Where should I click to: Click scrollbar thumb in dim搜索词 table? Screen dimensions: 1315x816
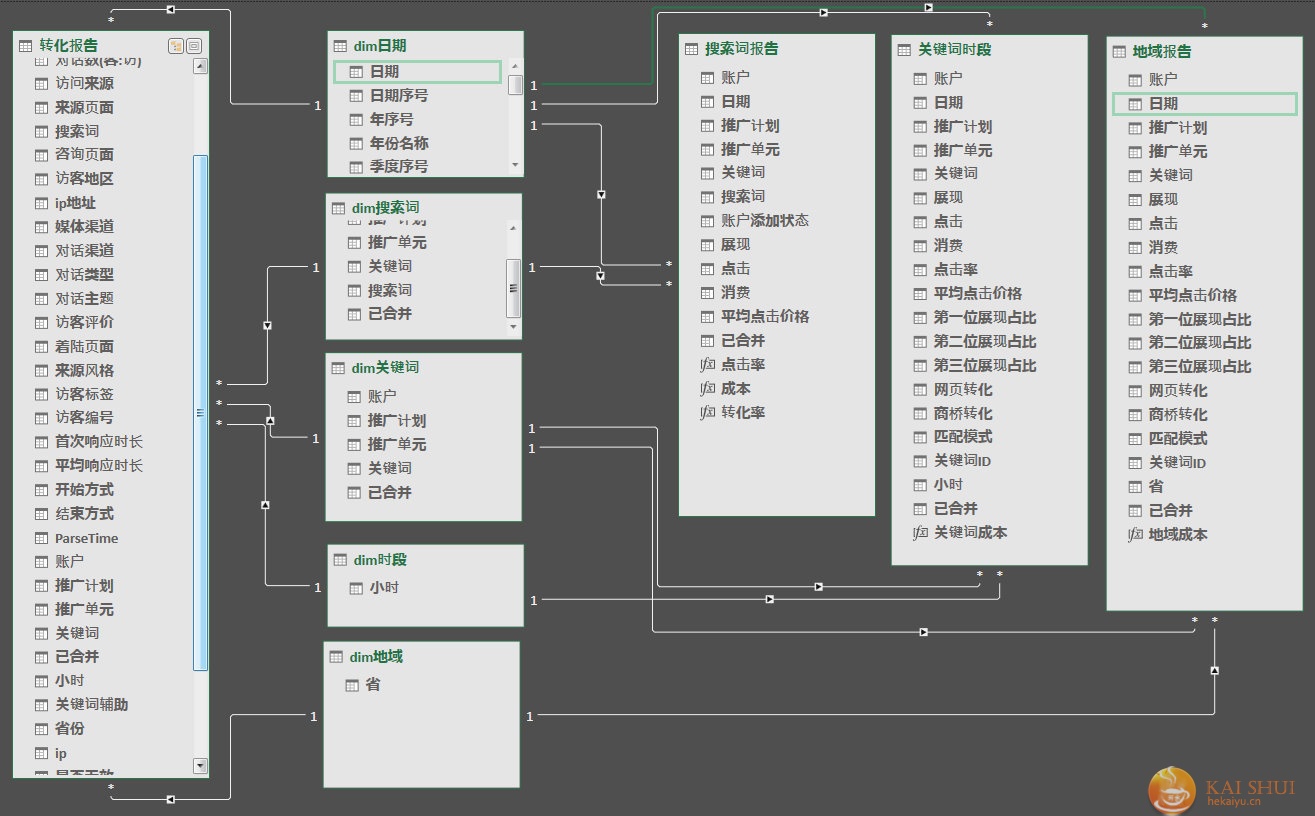514,287
